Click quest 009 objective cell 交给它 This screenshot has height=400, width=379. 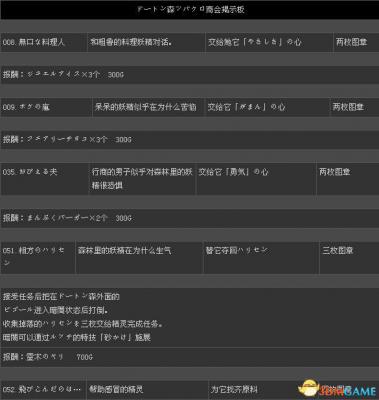267,107
